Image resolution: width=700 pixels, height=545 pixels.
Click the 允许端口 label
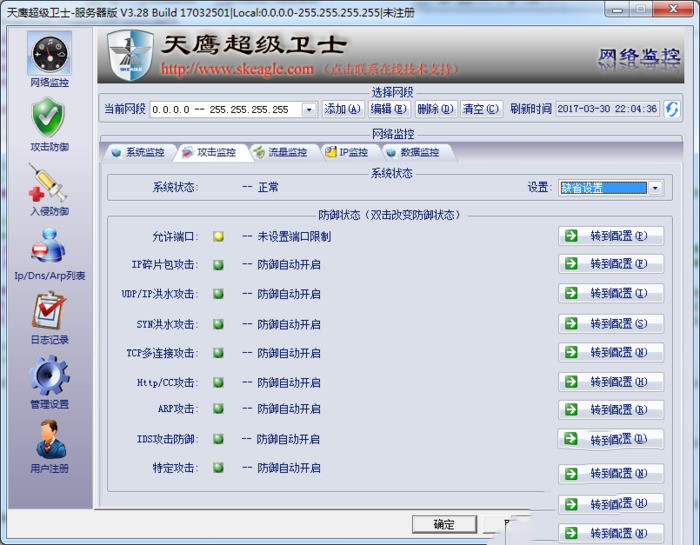[175, 237]
